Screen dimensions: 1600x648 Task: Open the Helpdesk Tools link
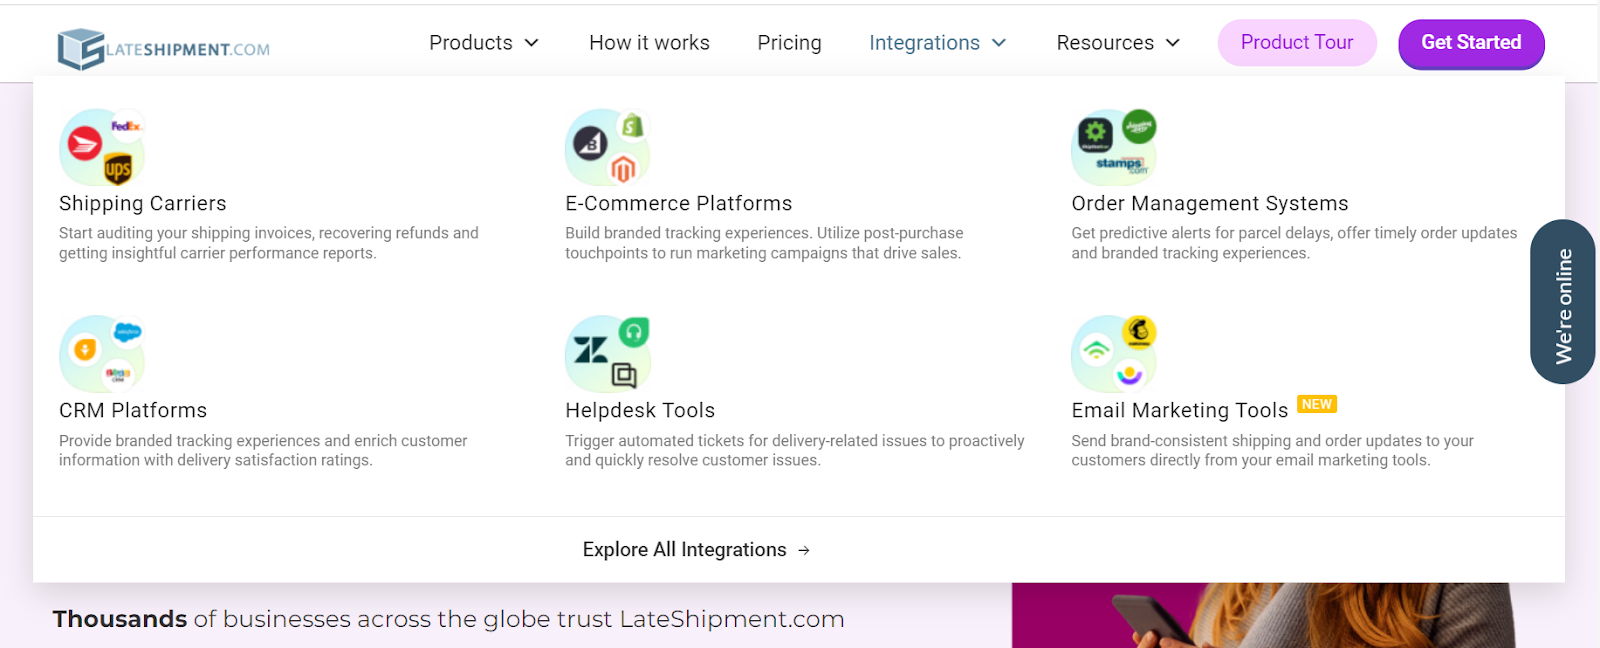point(640,410)
